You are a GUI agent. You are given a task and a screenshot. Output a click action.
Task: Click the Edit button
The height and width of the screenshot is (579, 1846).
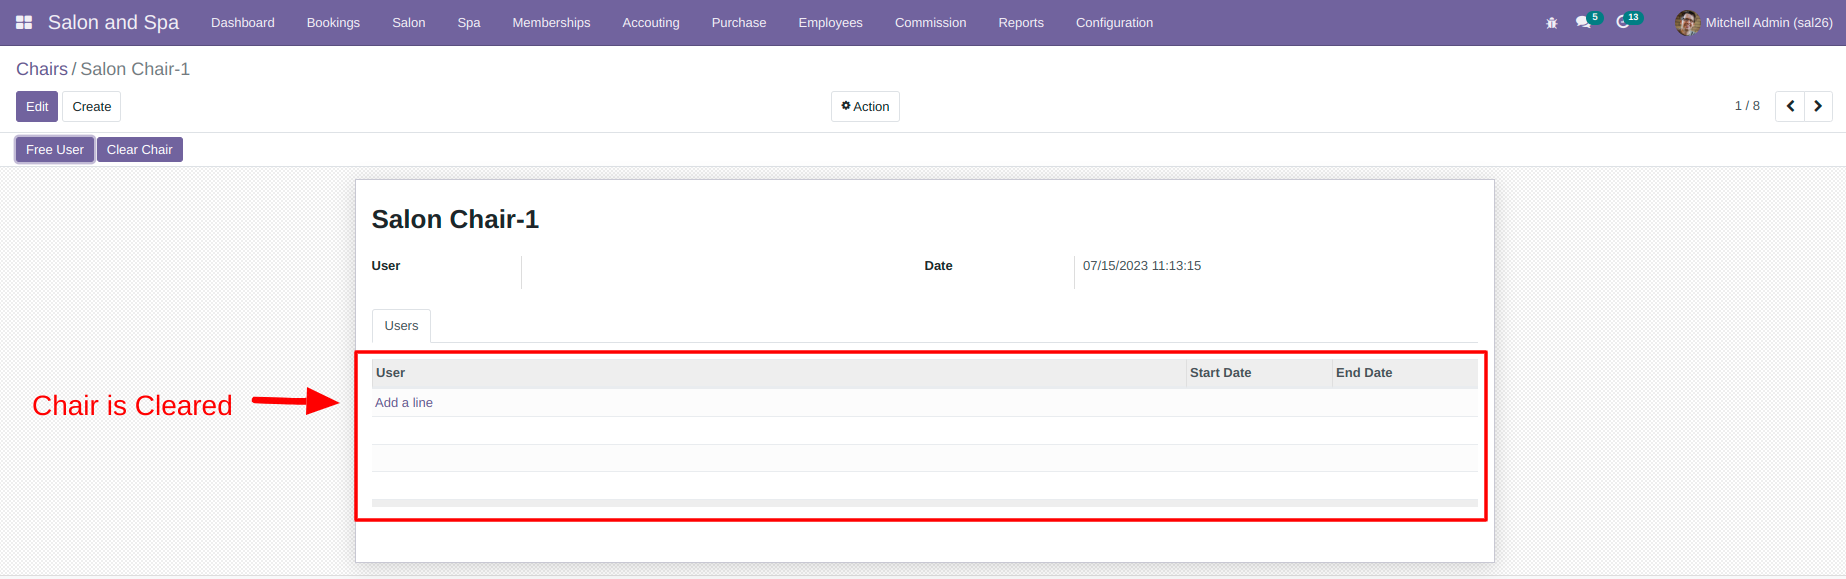(x=37, y=107)
